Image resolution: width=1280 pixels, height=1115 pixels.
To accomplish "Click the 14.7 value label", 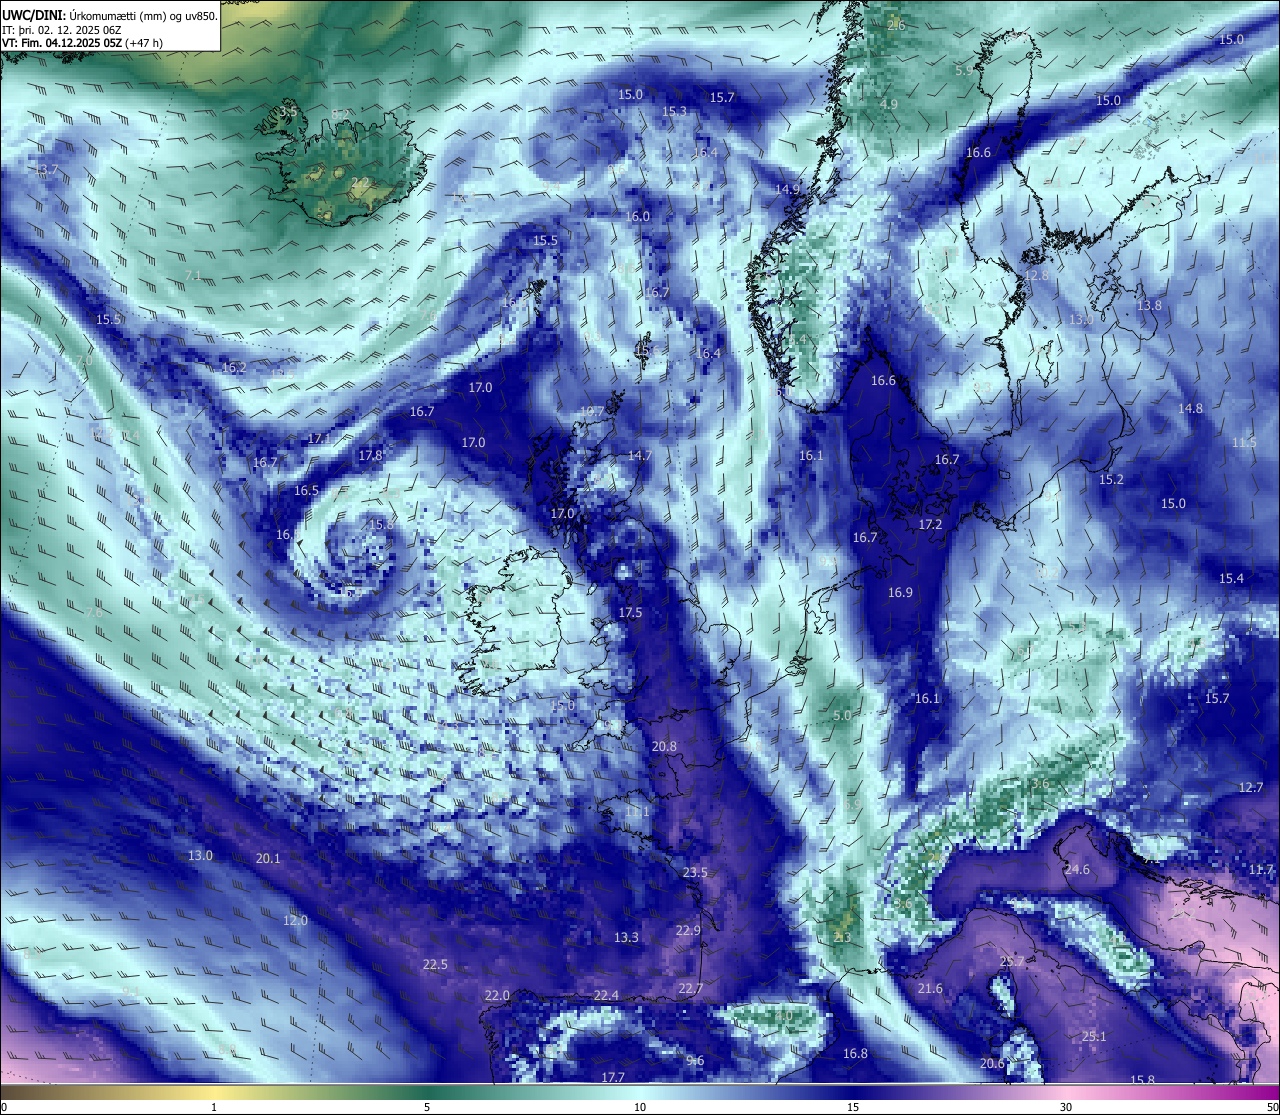I will coord(640,456).
